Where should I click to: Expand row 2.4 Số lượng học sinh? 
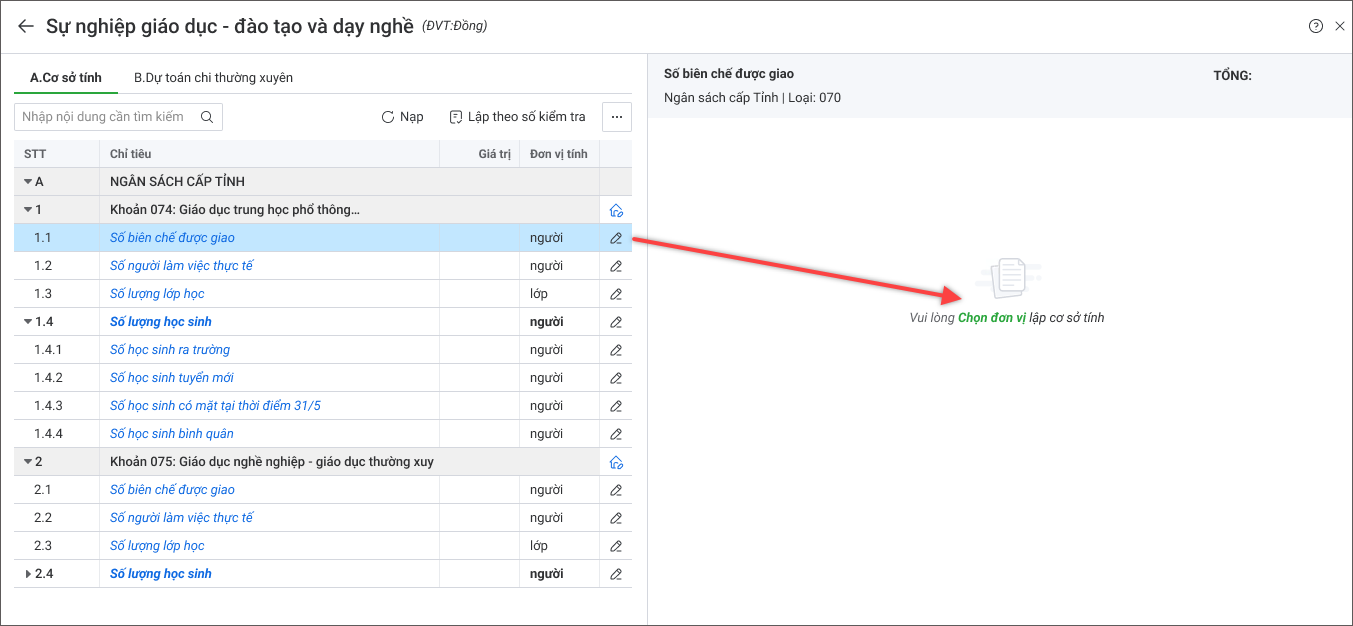pyautogui.click(x=28, y=574)
